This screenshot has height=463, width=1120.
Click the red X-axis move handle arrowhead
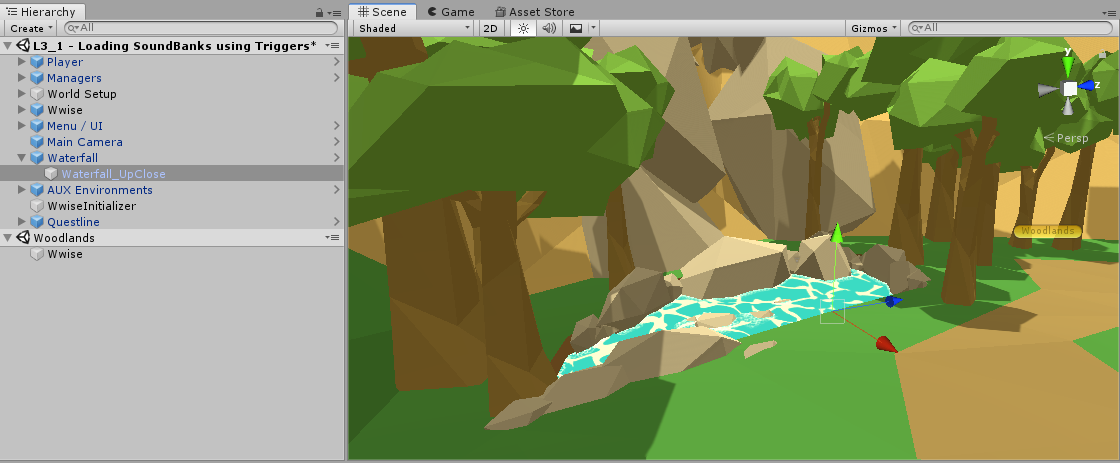click(885, 345)
